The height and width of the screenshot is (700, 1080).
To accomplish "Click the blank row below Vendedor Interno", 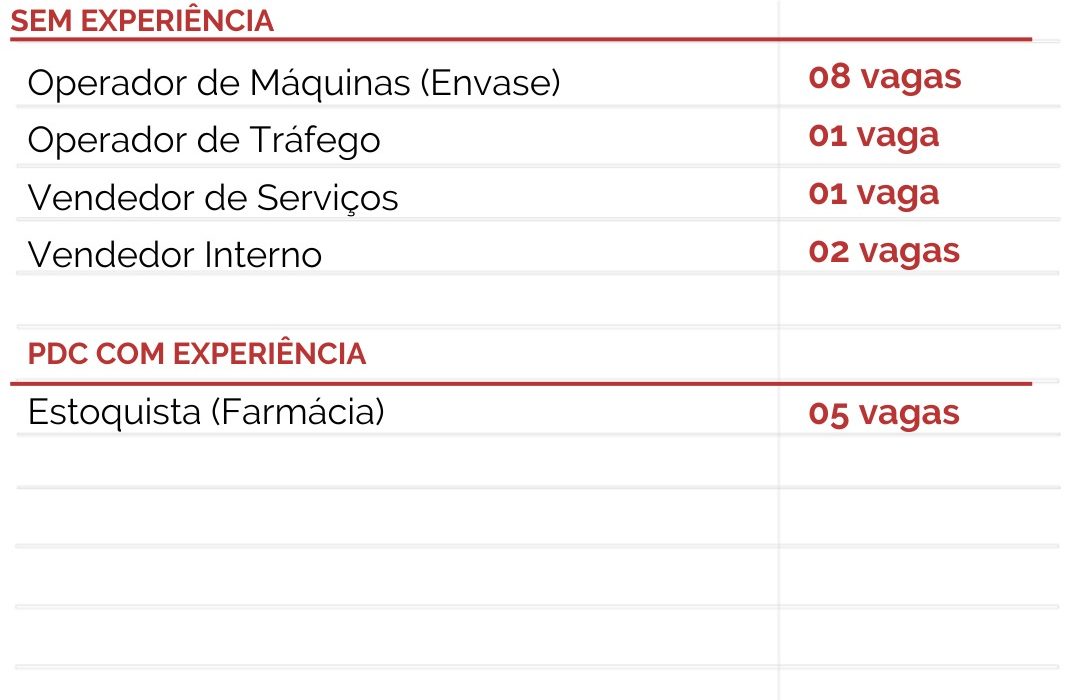I will pos(400,300).
